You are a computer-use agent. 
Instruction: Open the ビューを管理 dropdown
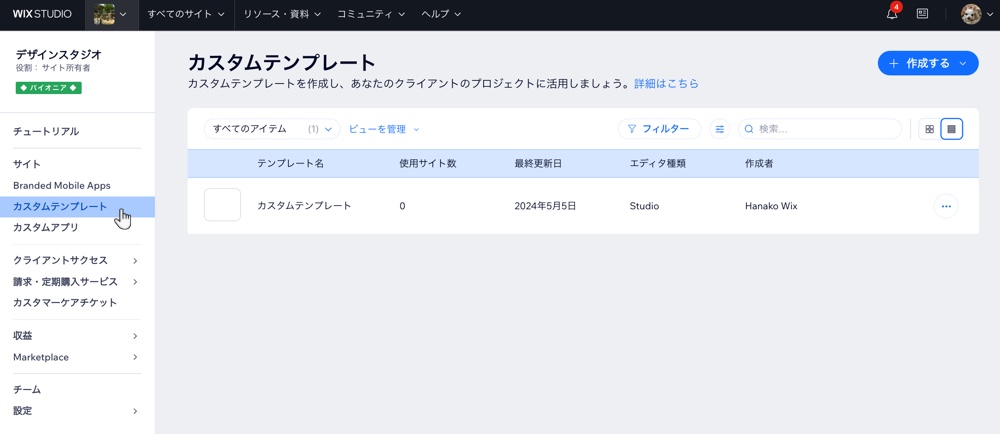[384, 129]
